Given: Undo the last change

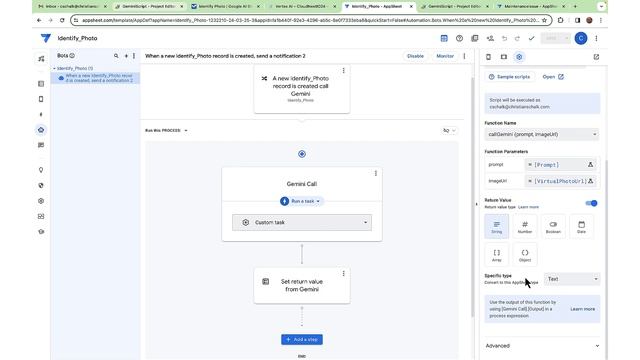Looking at the screenshot, I should coord(504,38).
